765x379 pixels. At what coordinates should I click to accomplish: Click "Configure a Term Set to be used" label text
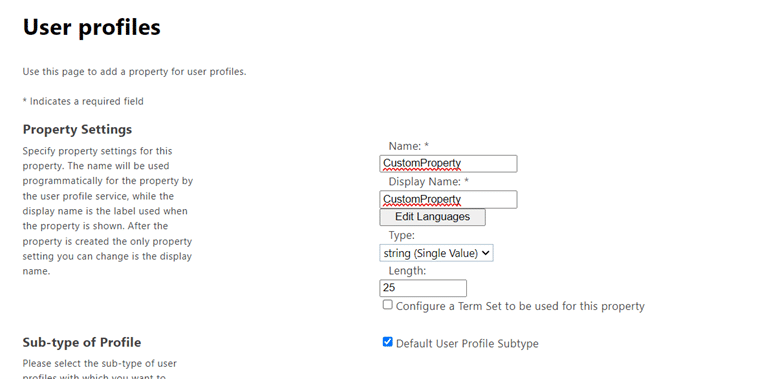520,306
